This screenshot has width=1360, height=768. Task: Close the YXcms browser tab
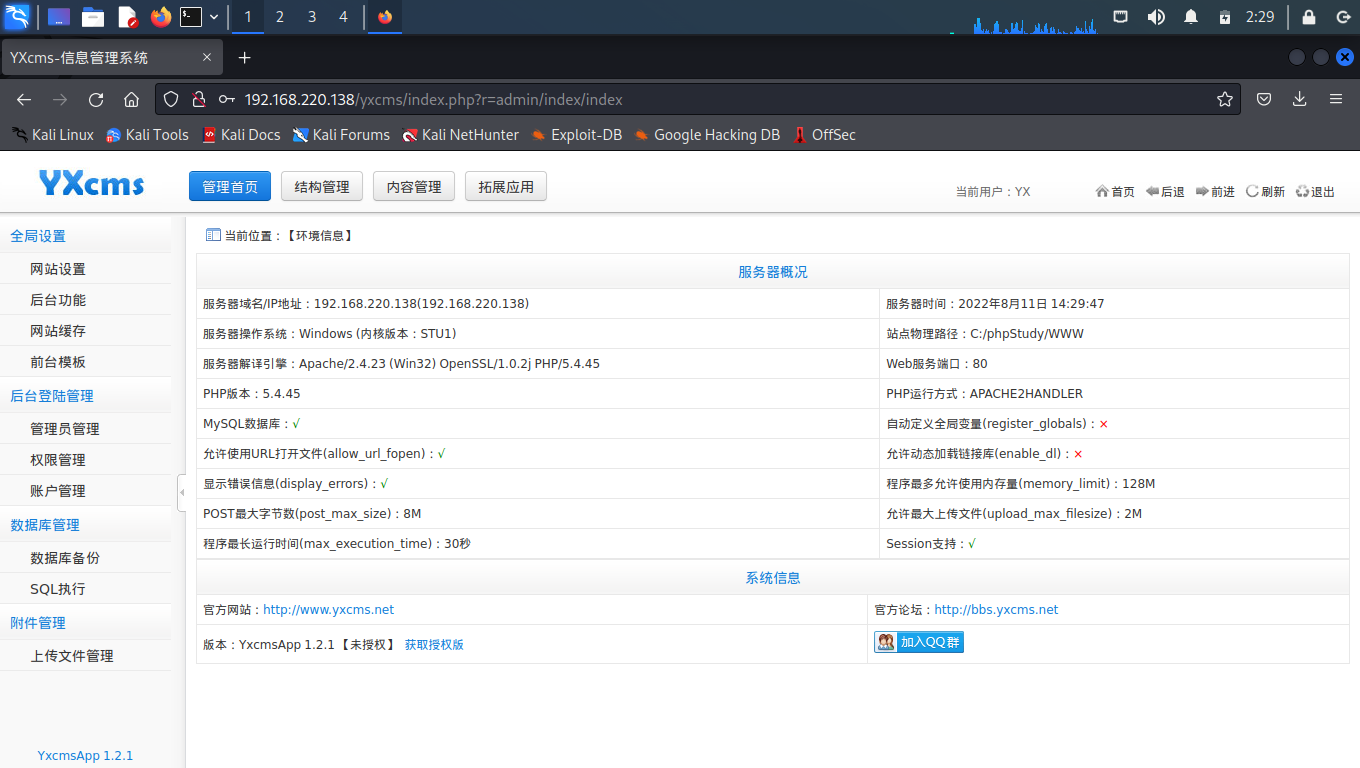coord(208,58)
